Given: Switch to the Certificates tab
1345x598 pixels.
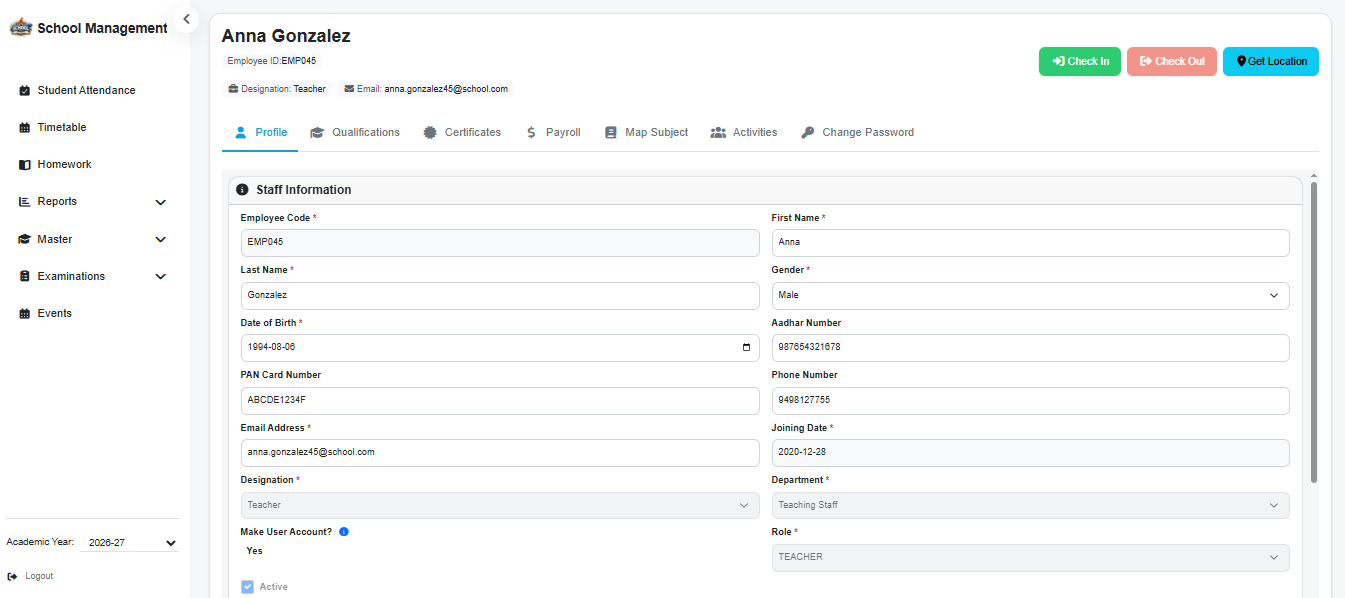Looking at the screenshot, I should (462, 132).
